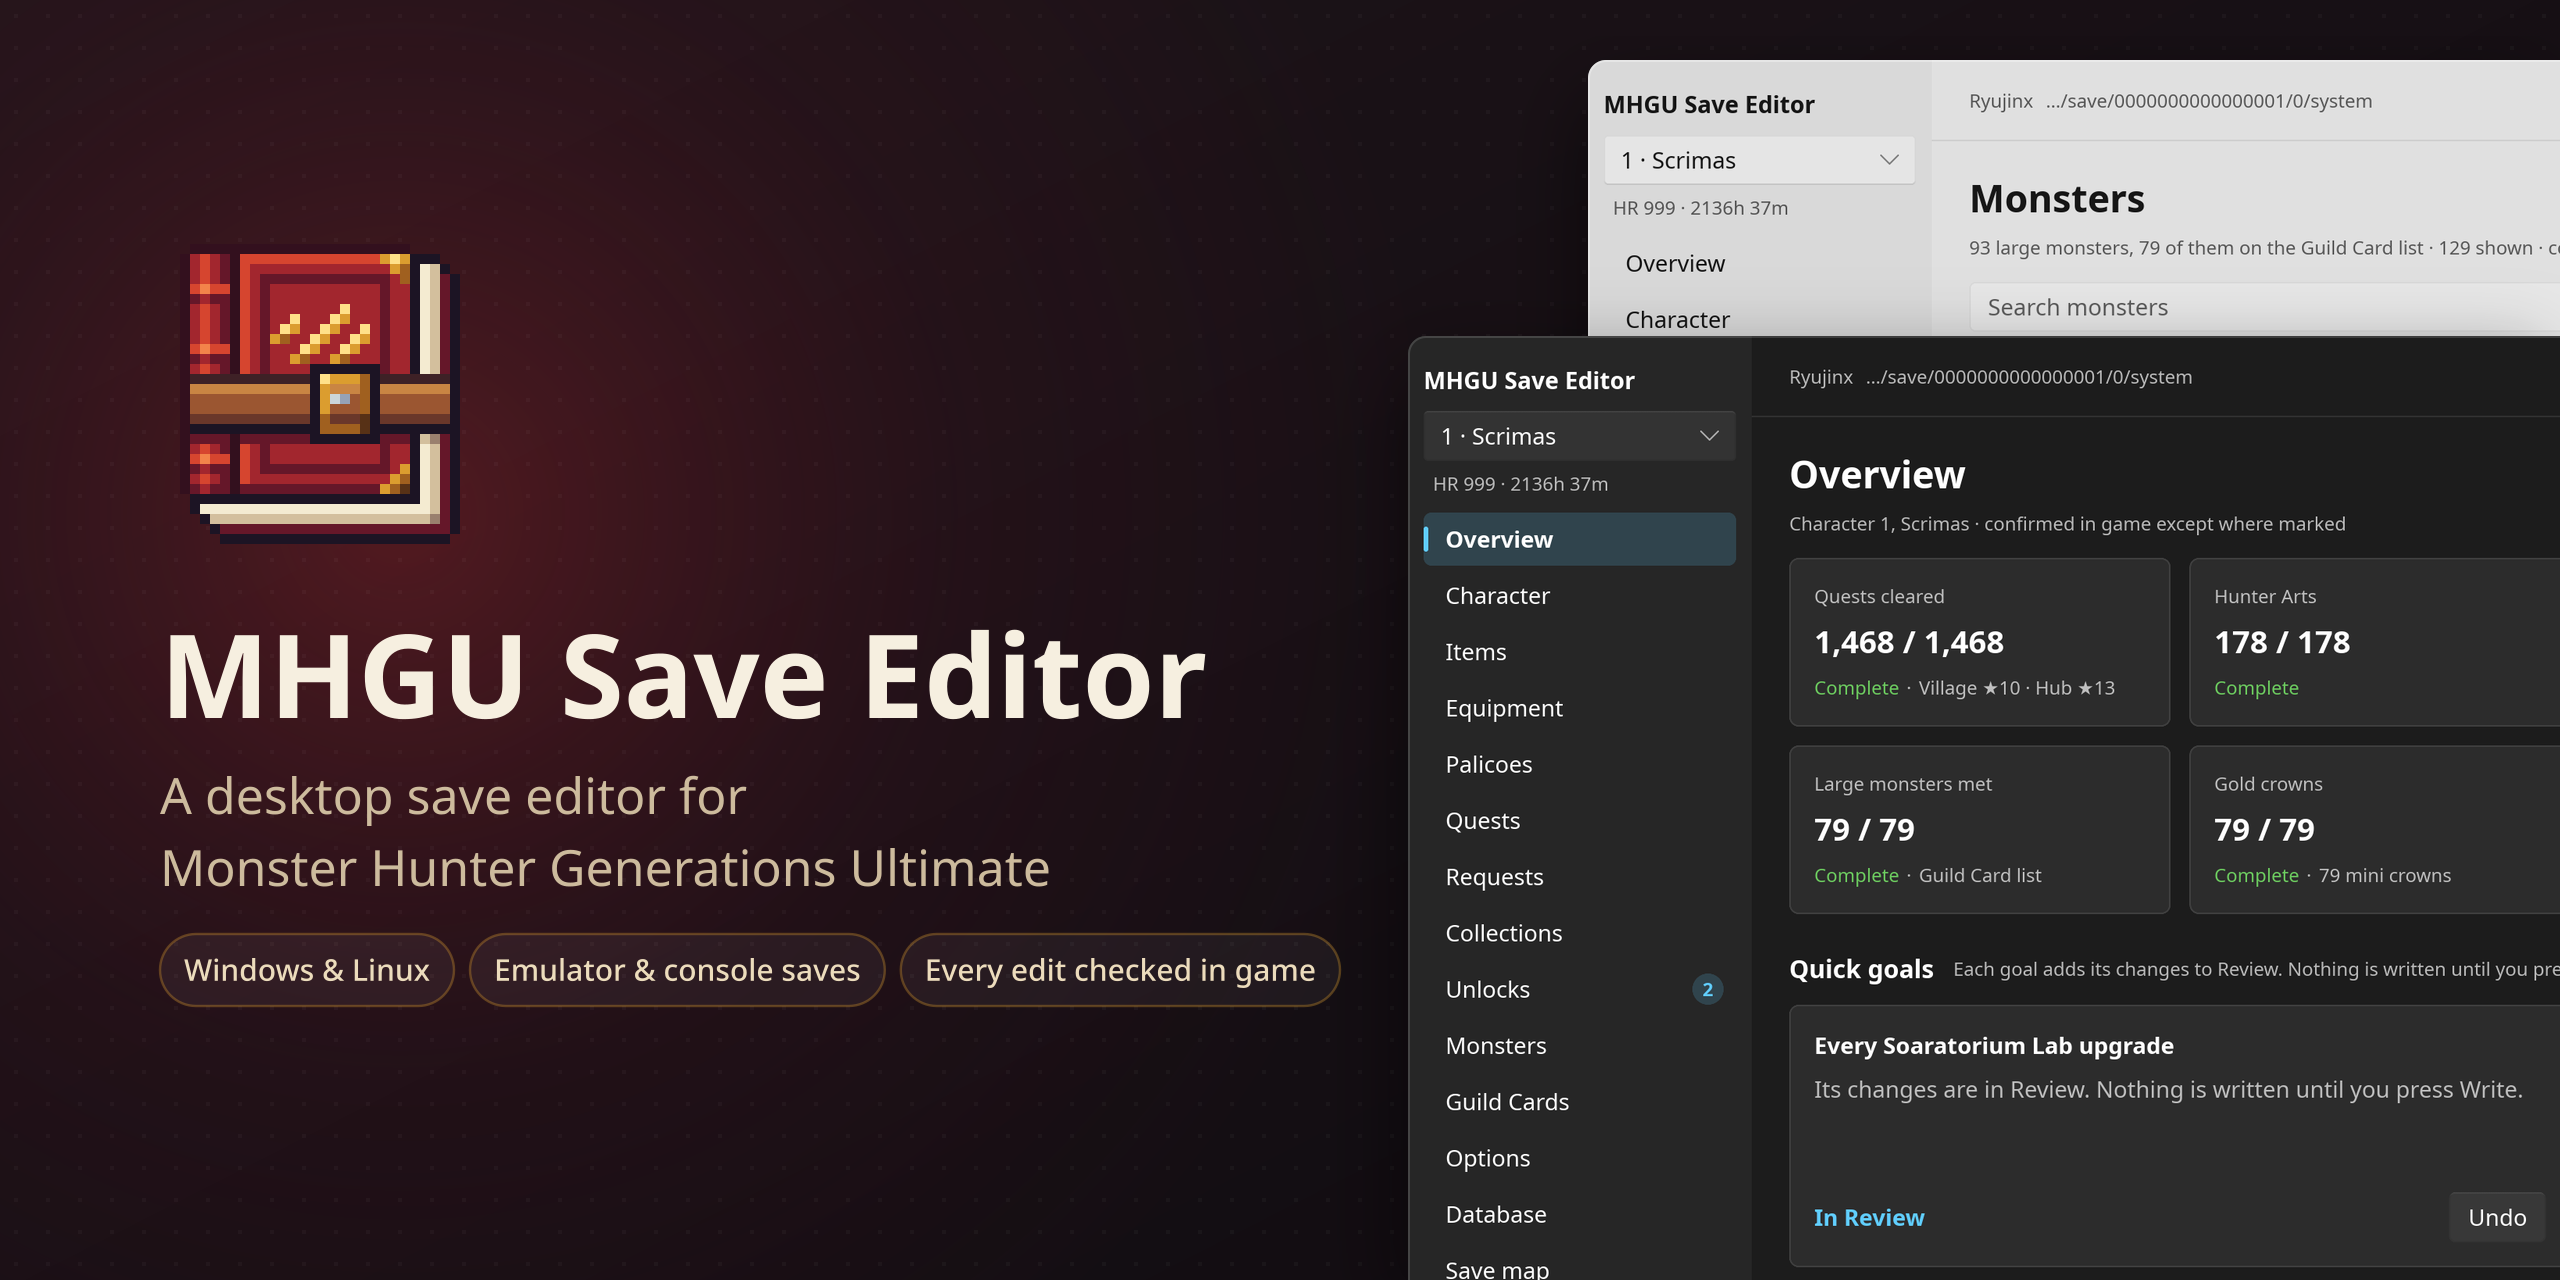Select Overview in the light window sidebar
The image size is (2560, 1280).
coord(1759,264)
